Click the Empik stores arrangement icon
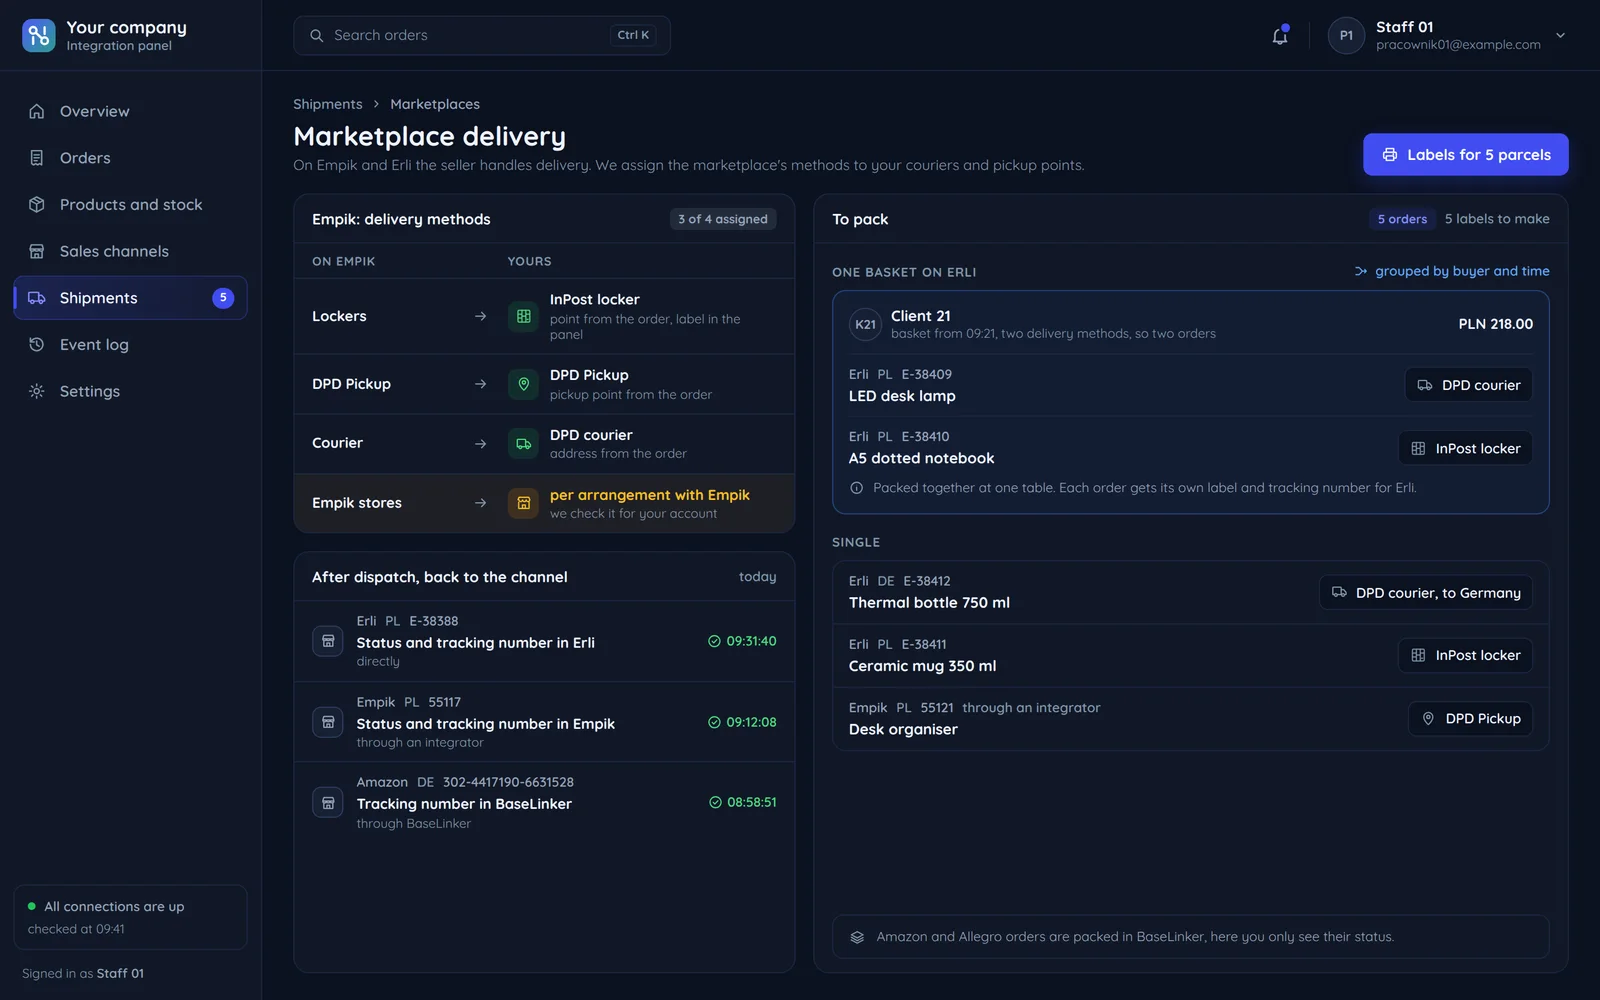Image resolution: width=1600 pixels, height=1000 pixels. pyautogui.click(x=523, y=503)
